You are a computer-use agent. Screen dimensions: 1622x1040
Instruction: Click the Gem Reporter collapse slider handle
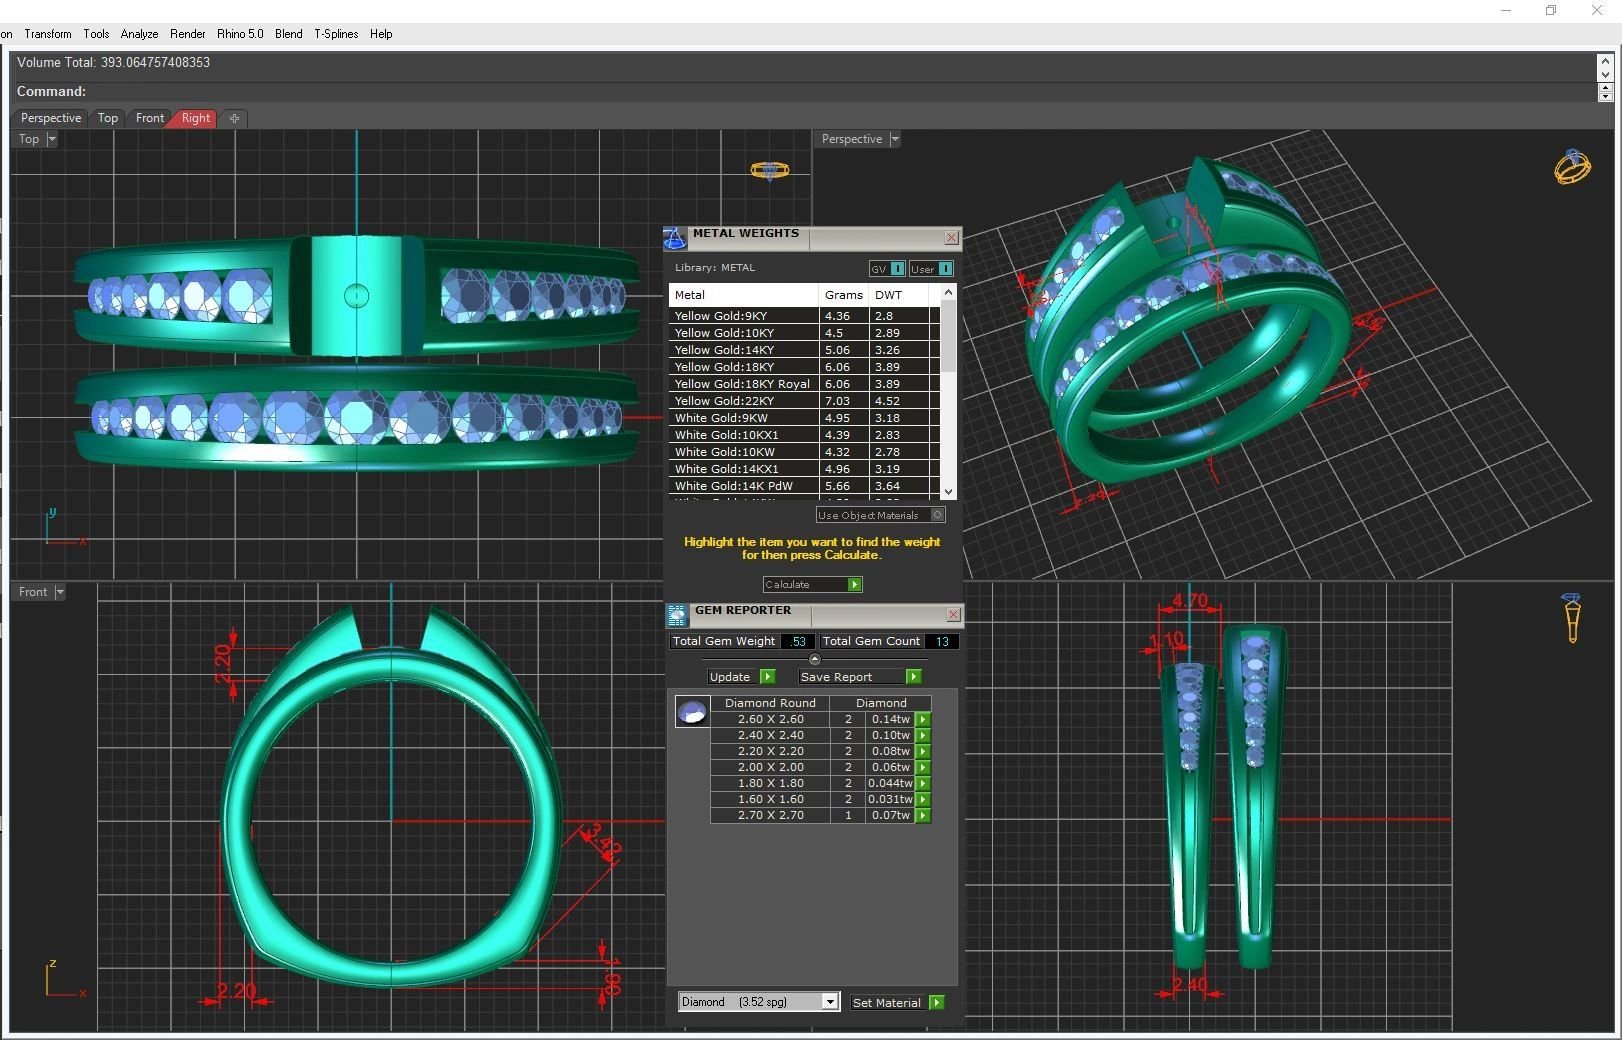(814, 659)
